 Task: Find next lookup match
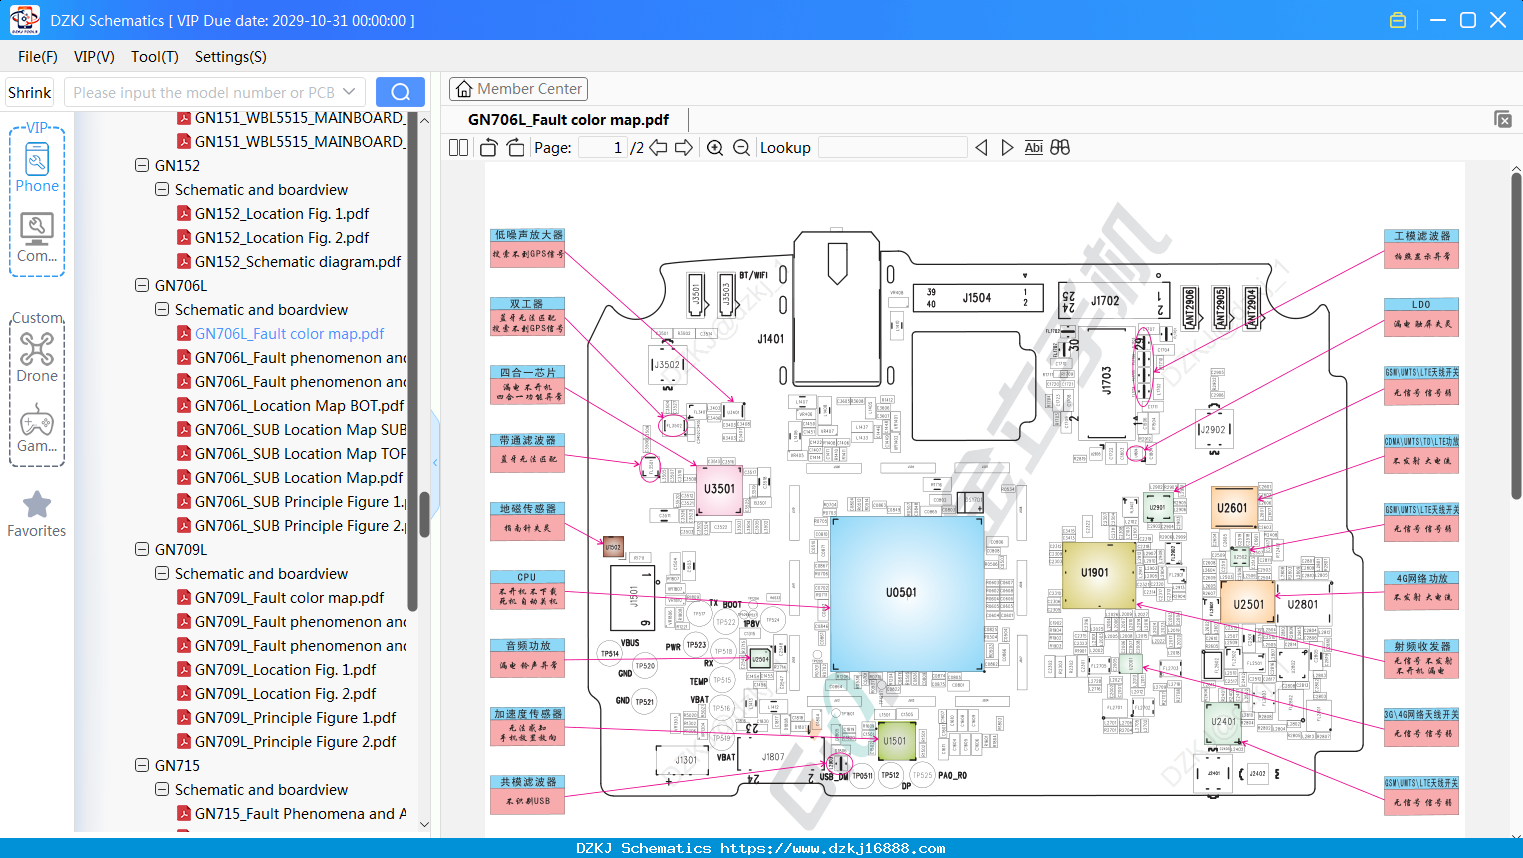pos(1007,148)
